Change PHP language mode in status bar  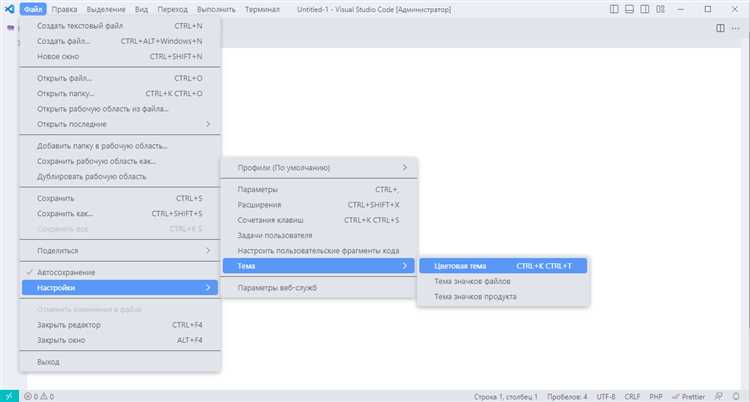tap(656, 396)
